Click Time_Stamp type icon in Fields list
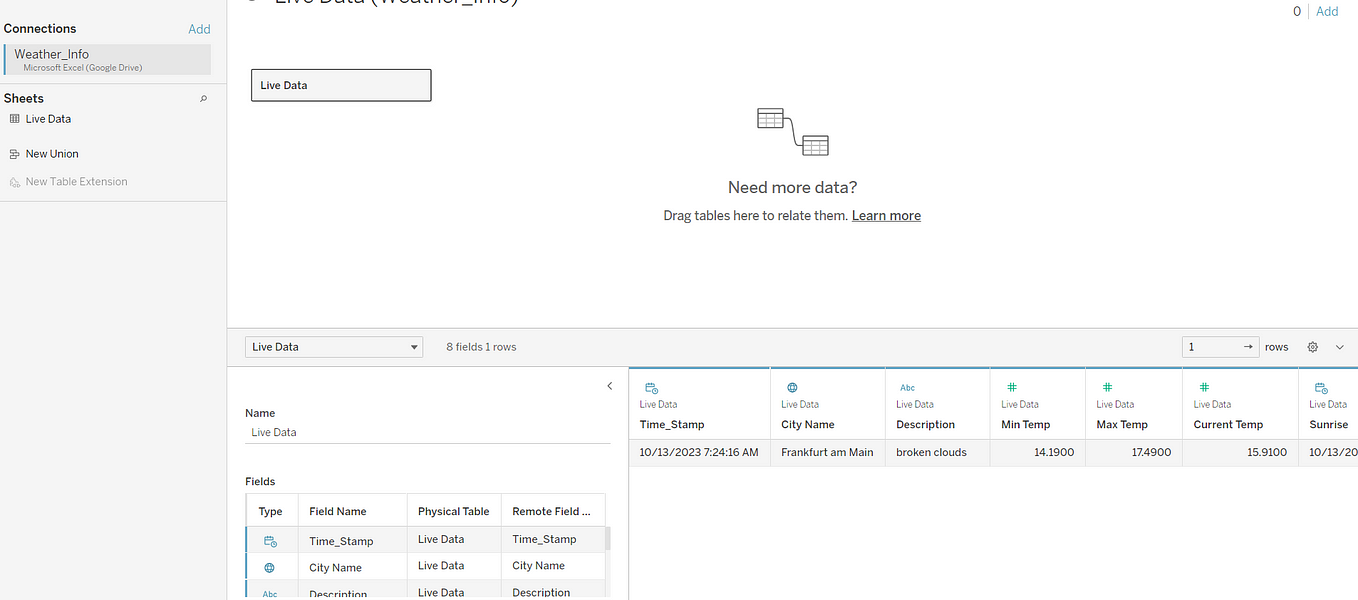Image resolution: width=1358 pixels, height=600 pixels. click(x=270, y=541)
